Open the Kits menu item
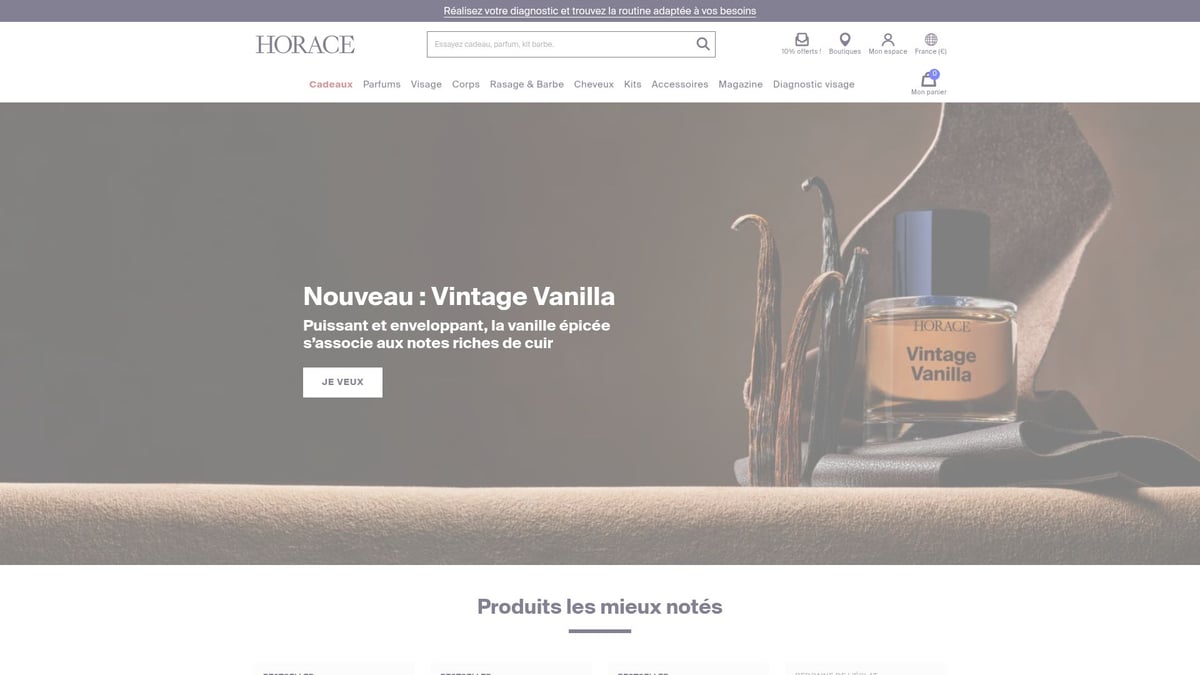This screenshot has width=1200, height=675. (633, 85)
